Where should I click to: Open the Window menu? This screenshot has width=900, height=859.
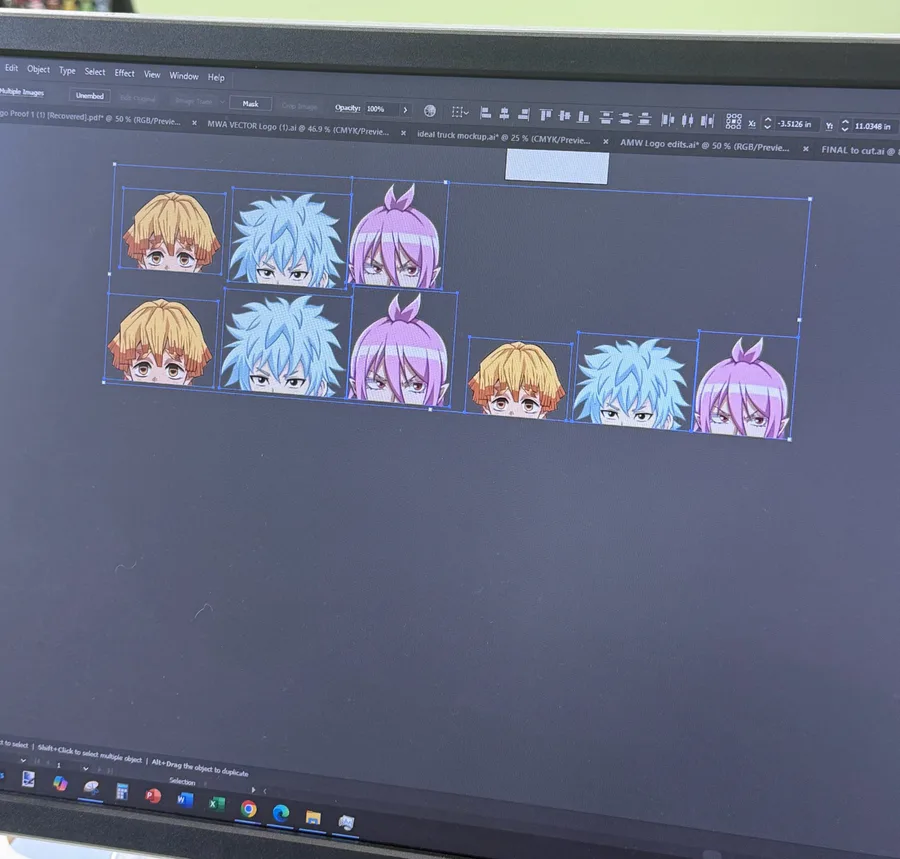(184, 76)
